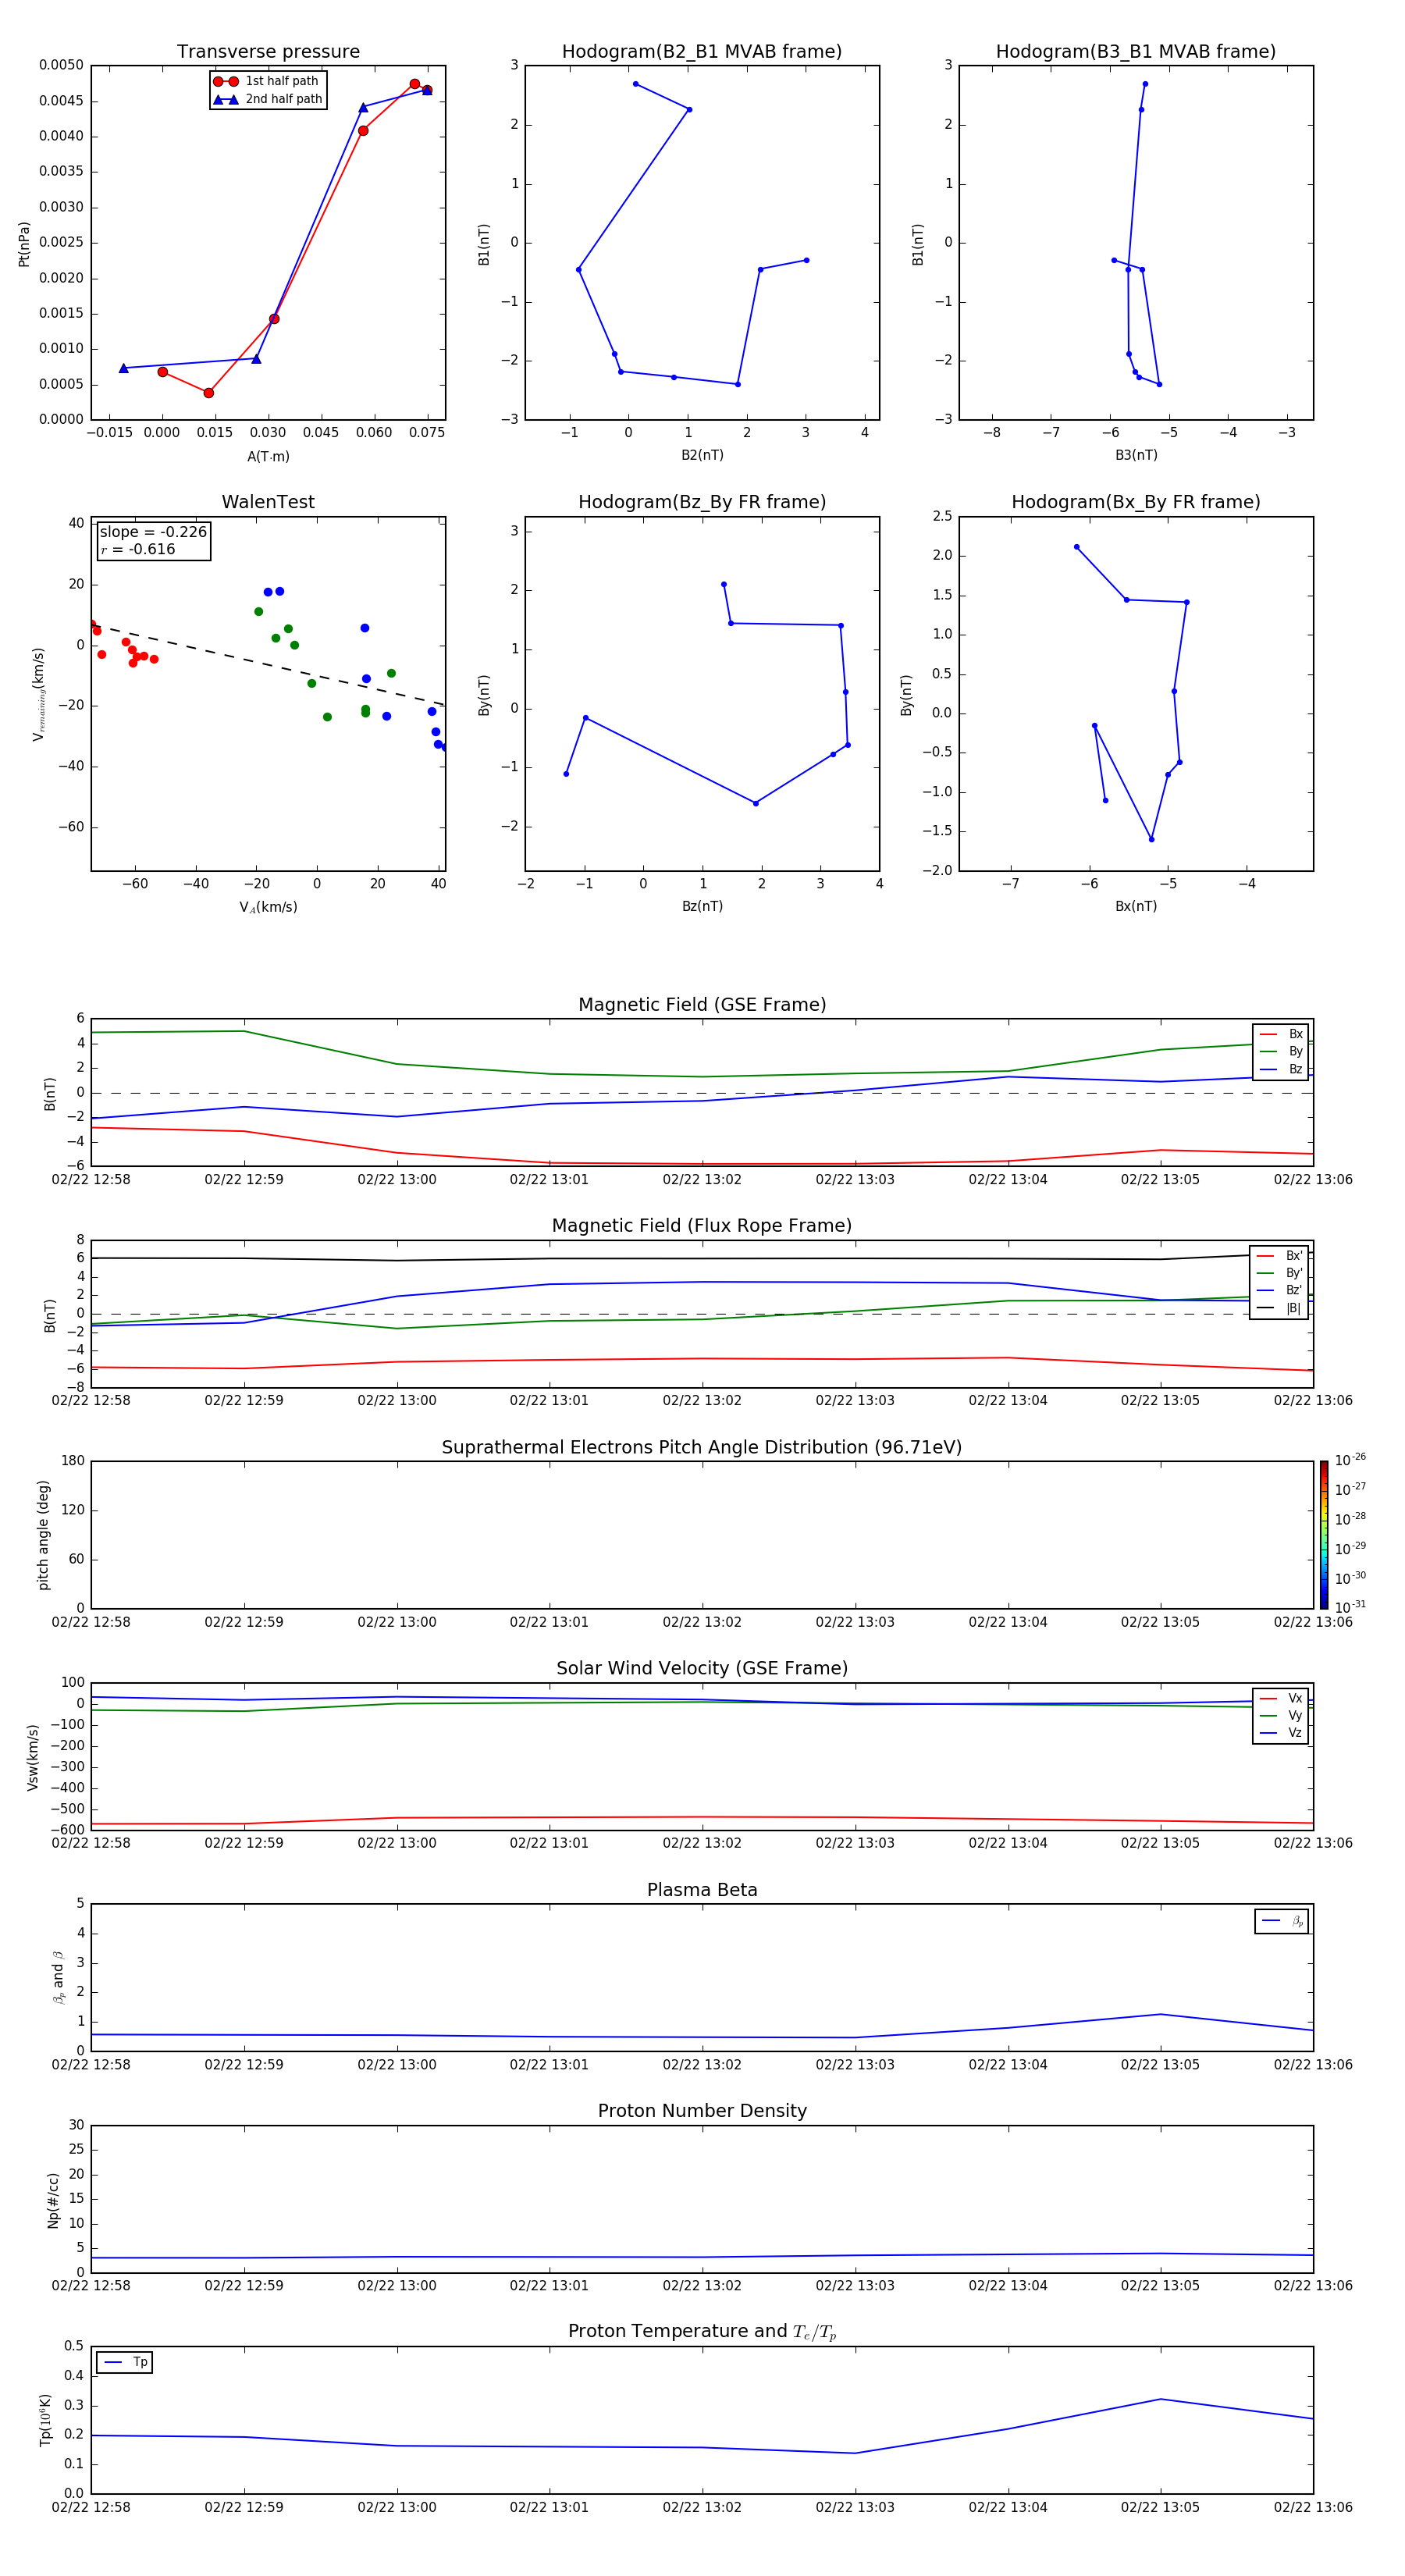Click the 10^-31 colorbar tick label
The width and height of the screenshot is (1405, 2576).
coord(1350,1607)
